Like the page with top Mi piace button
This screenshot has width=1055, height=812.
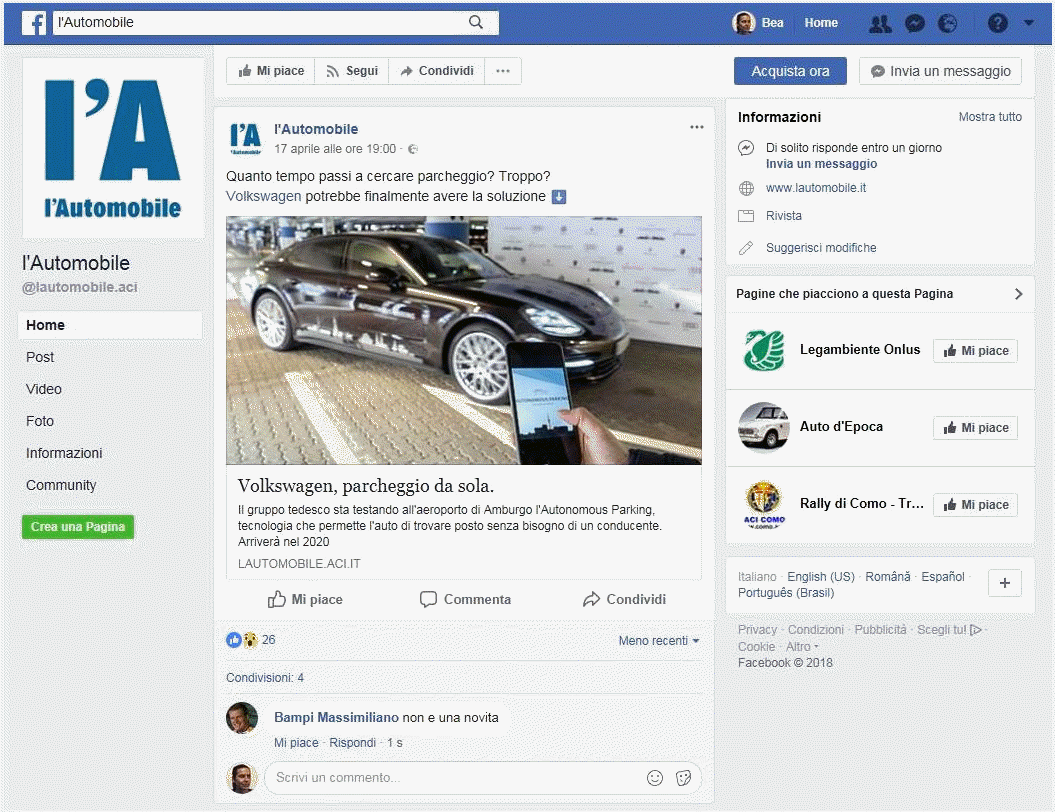tap(271, 71)
